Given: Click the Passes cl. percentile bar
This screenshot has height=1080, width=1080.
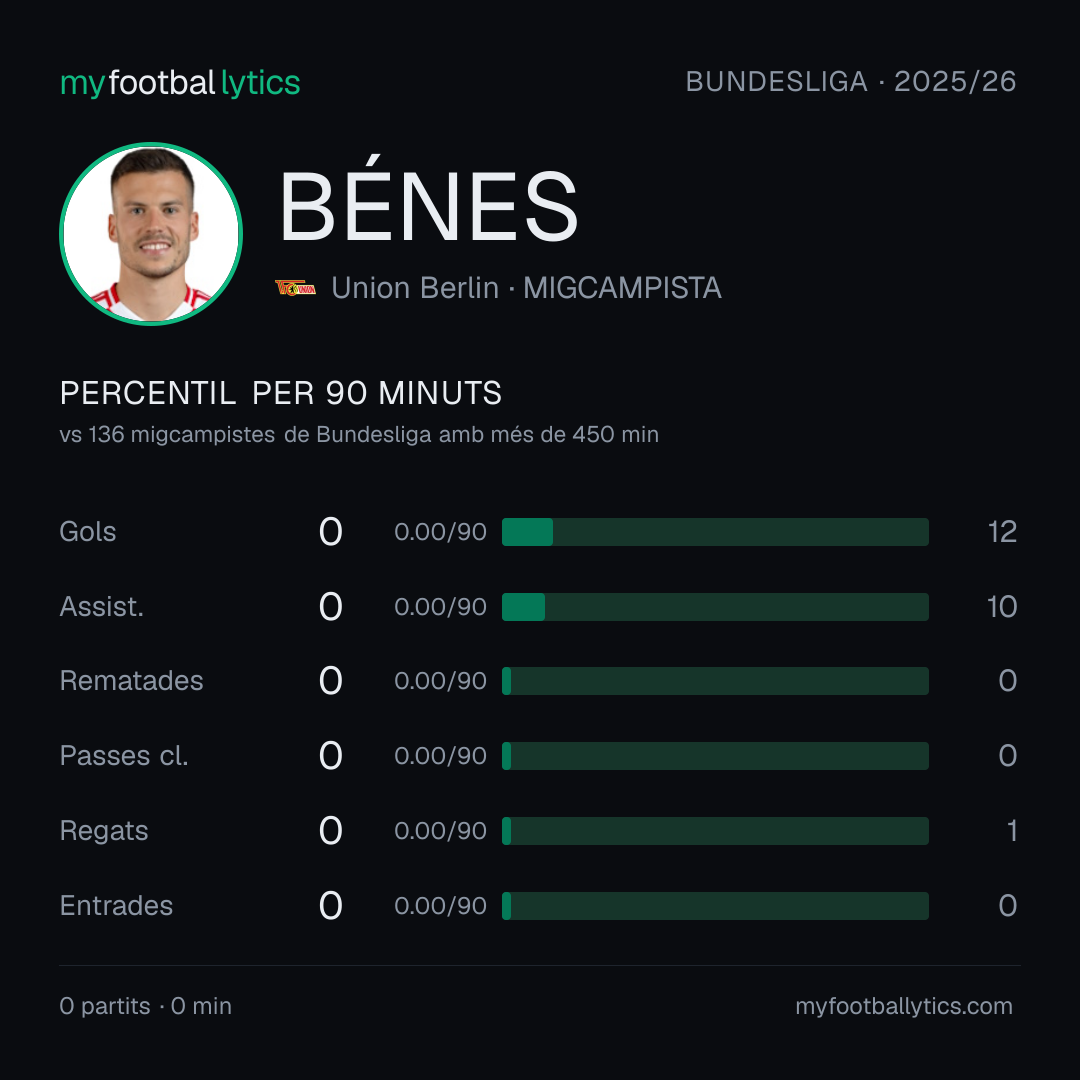Looking at the screenshot, I should pos(715,756).
